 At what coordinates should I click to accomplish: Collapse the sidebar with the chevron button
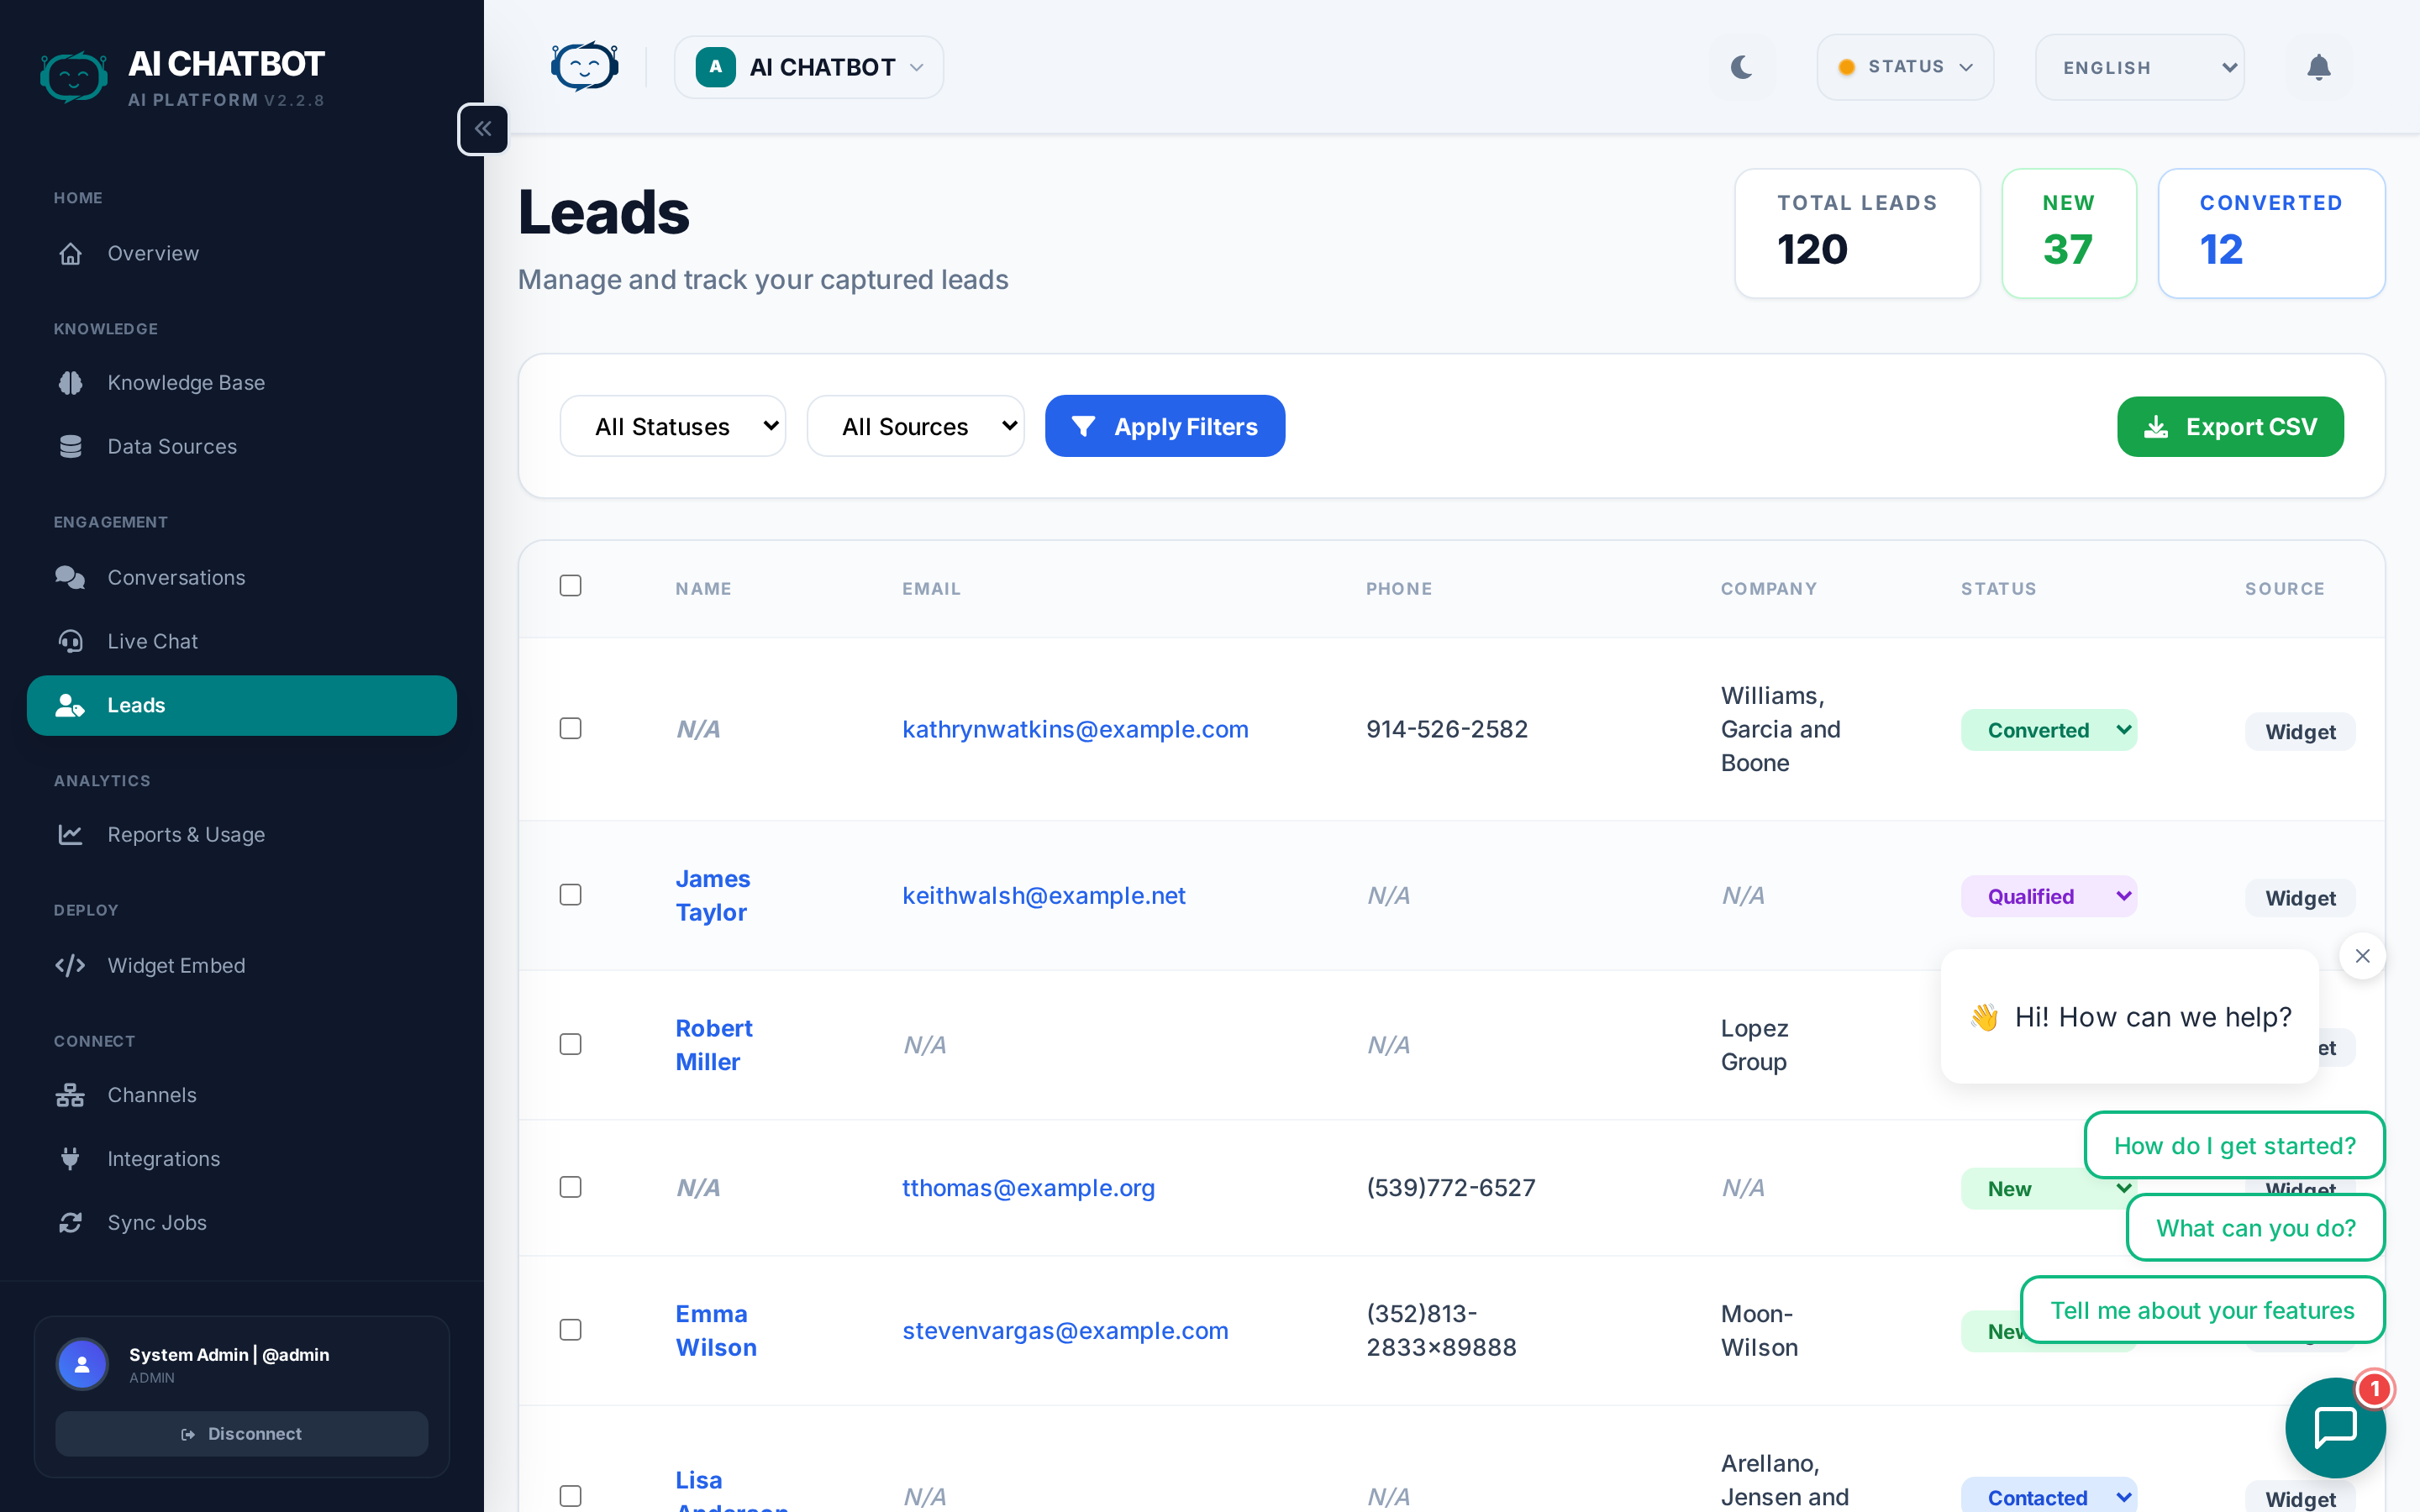[483, 128]
